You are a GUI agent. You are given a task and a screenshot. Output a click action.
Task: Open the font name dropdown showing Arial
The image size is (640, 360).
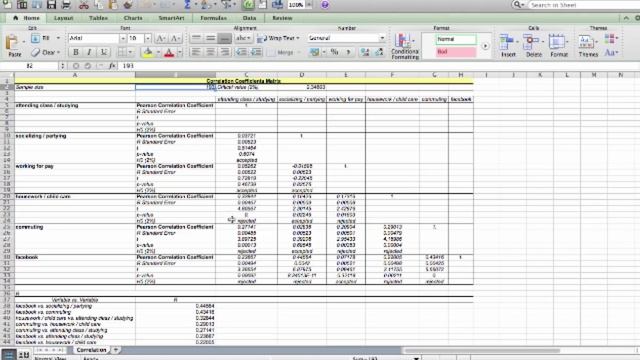[x=122, y=38]
